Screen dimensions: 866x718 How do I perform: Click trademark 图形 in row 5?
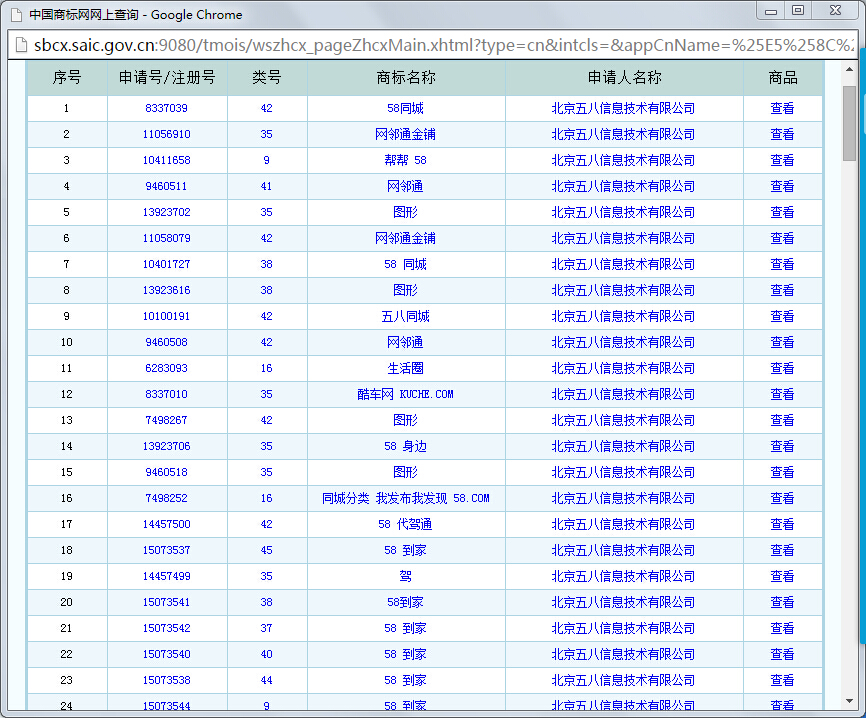pyautogui.click(x=405, y=212)
